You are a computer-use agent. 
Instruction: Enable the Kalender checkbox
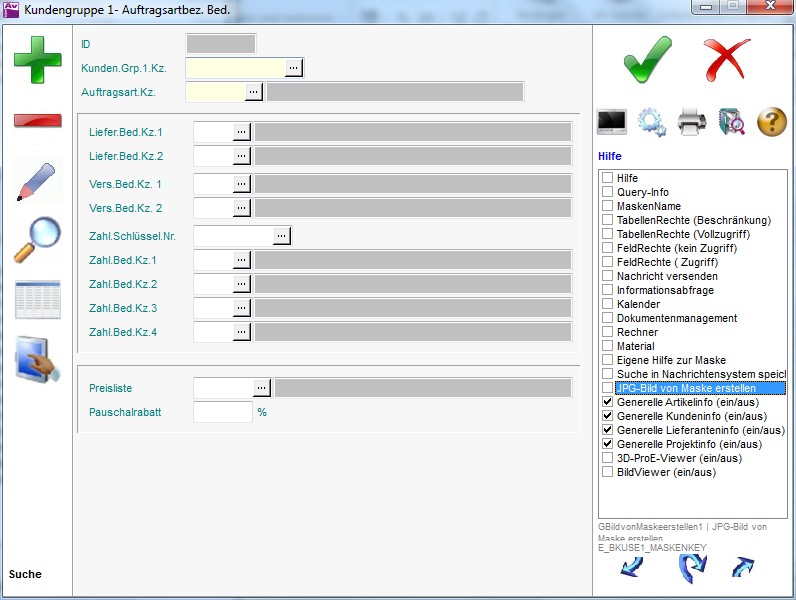pyautogui.click(x=607, y=304)
